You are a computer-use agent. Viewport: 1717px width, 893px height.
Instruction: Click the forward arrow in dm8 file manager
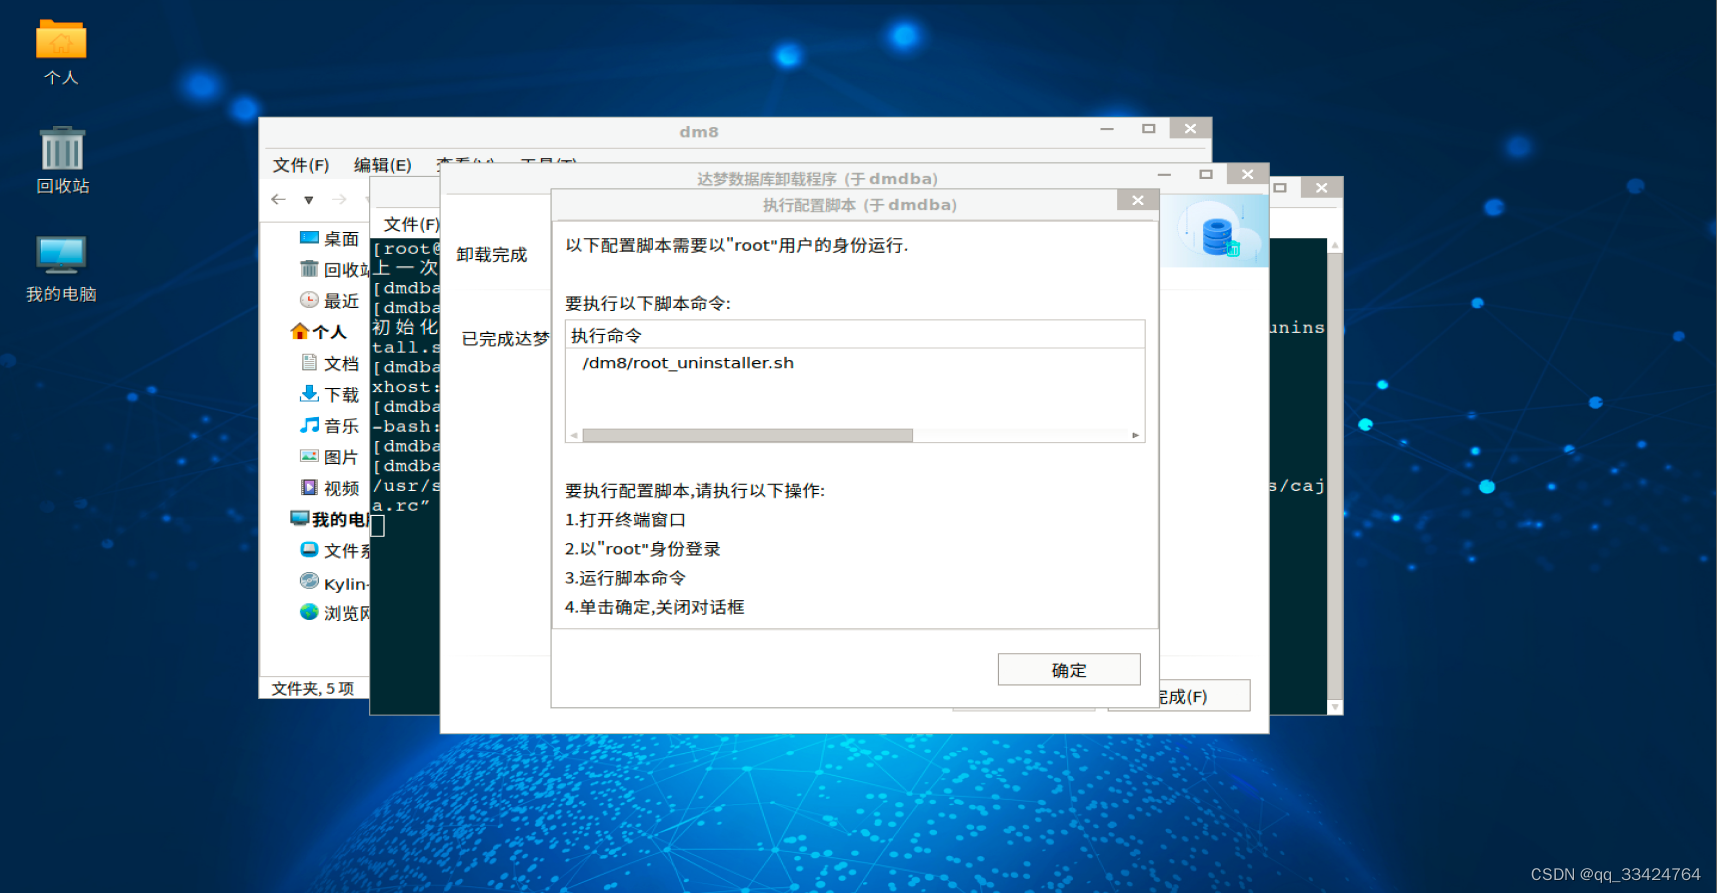(x=339, y=199)
